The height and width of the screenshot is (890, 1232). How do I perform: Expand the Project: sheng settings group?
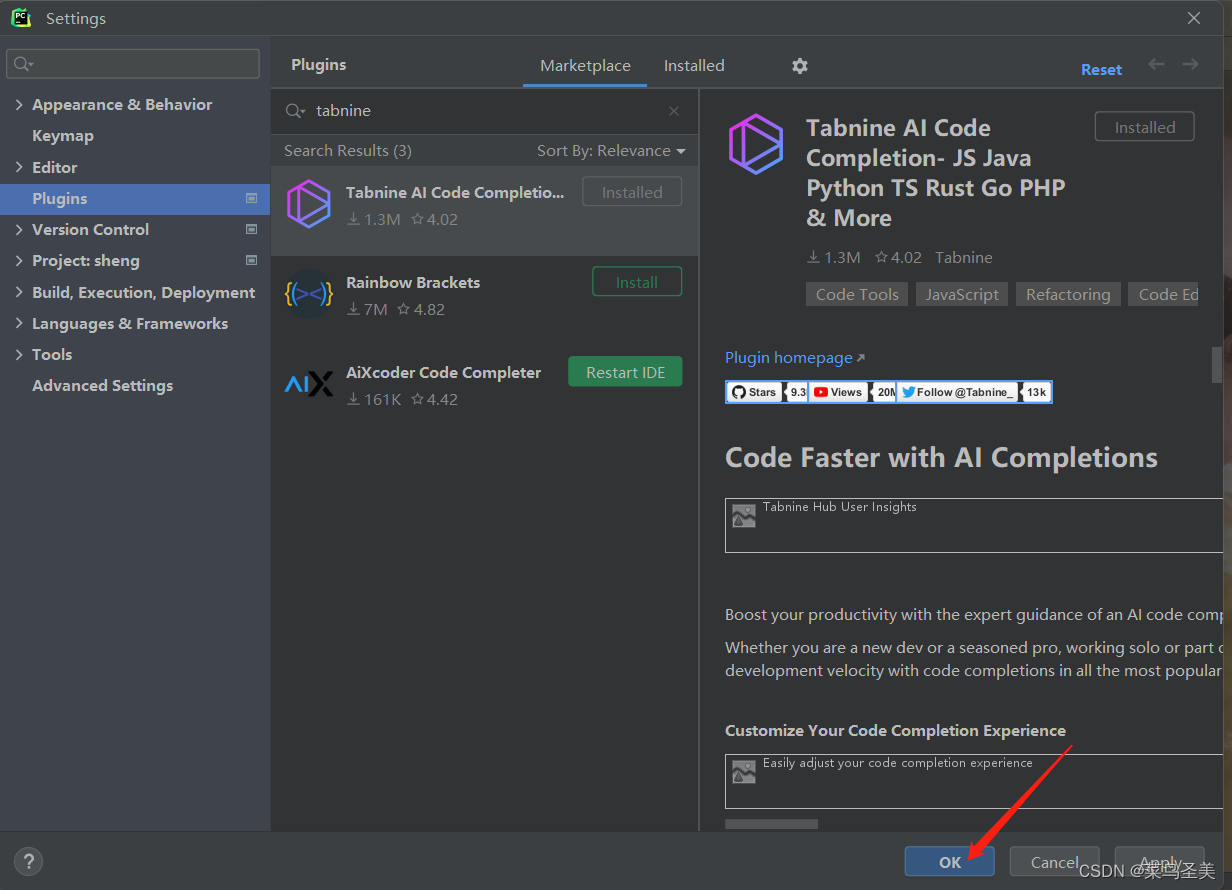(19, 261)
